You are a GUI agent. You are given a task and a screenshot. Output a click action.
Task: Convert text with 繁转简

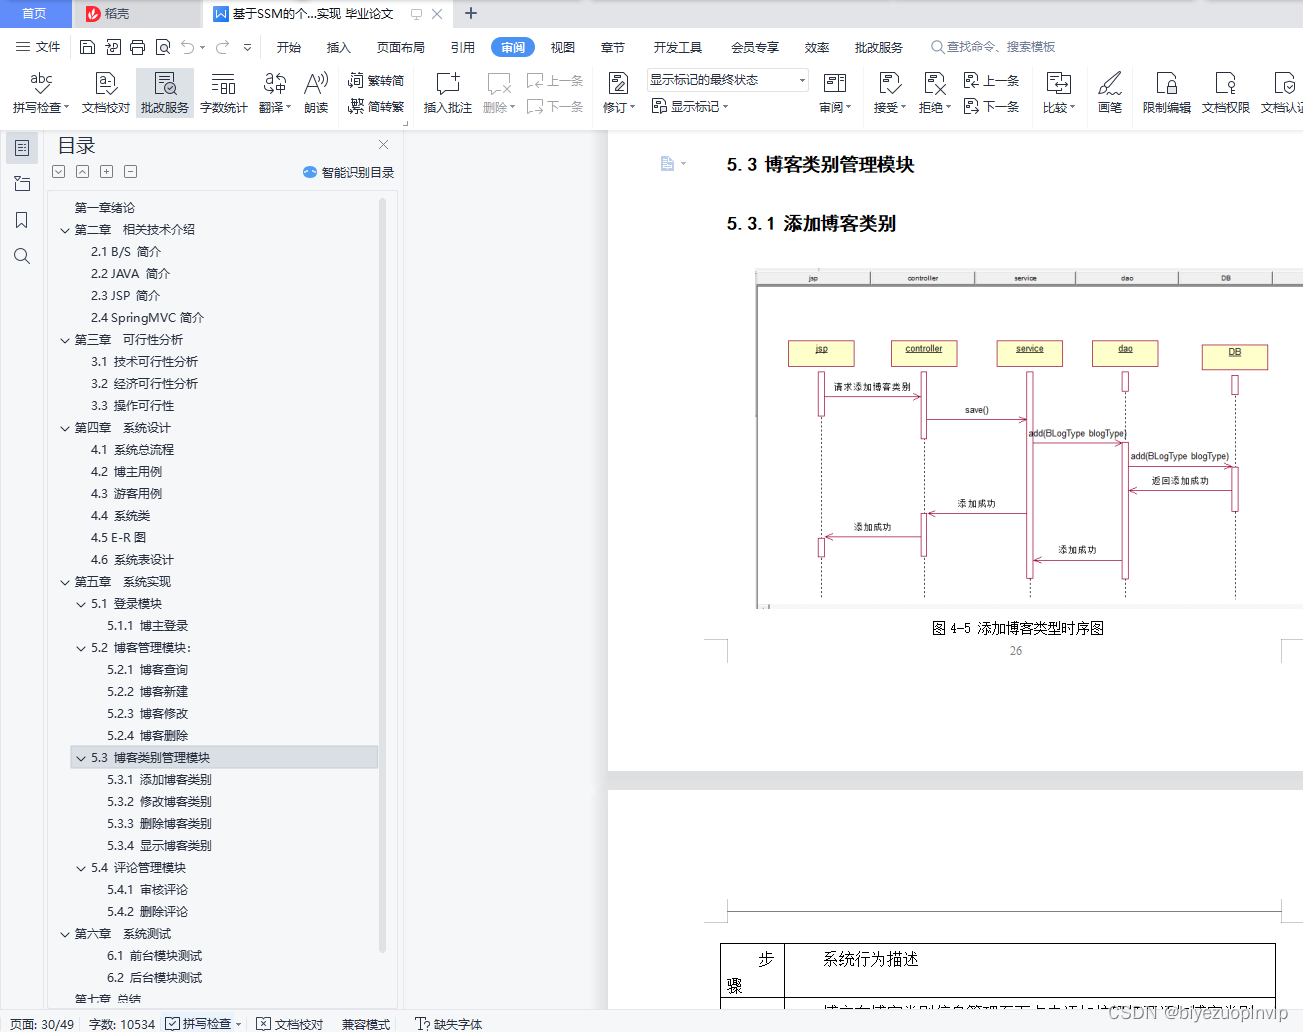(376, 80)
